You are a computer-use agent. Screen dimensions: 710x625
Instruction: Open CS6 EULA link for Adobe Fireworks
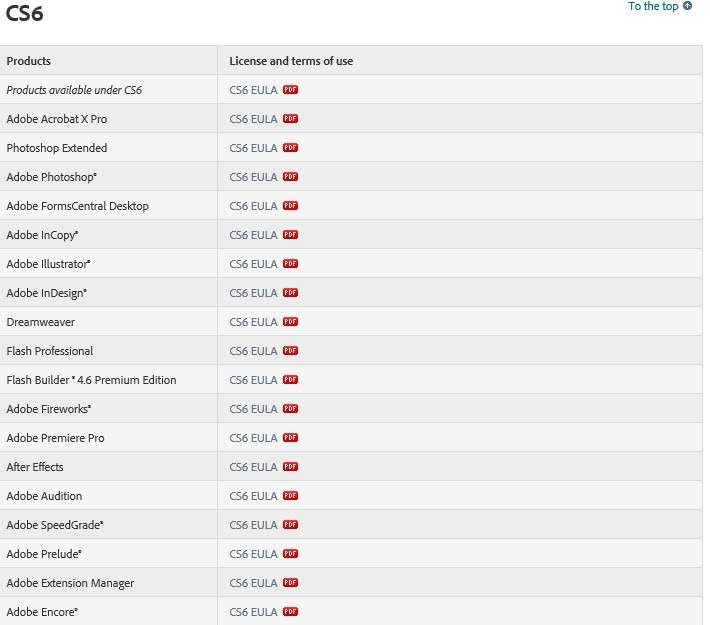(x=253, y=409)
